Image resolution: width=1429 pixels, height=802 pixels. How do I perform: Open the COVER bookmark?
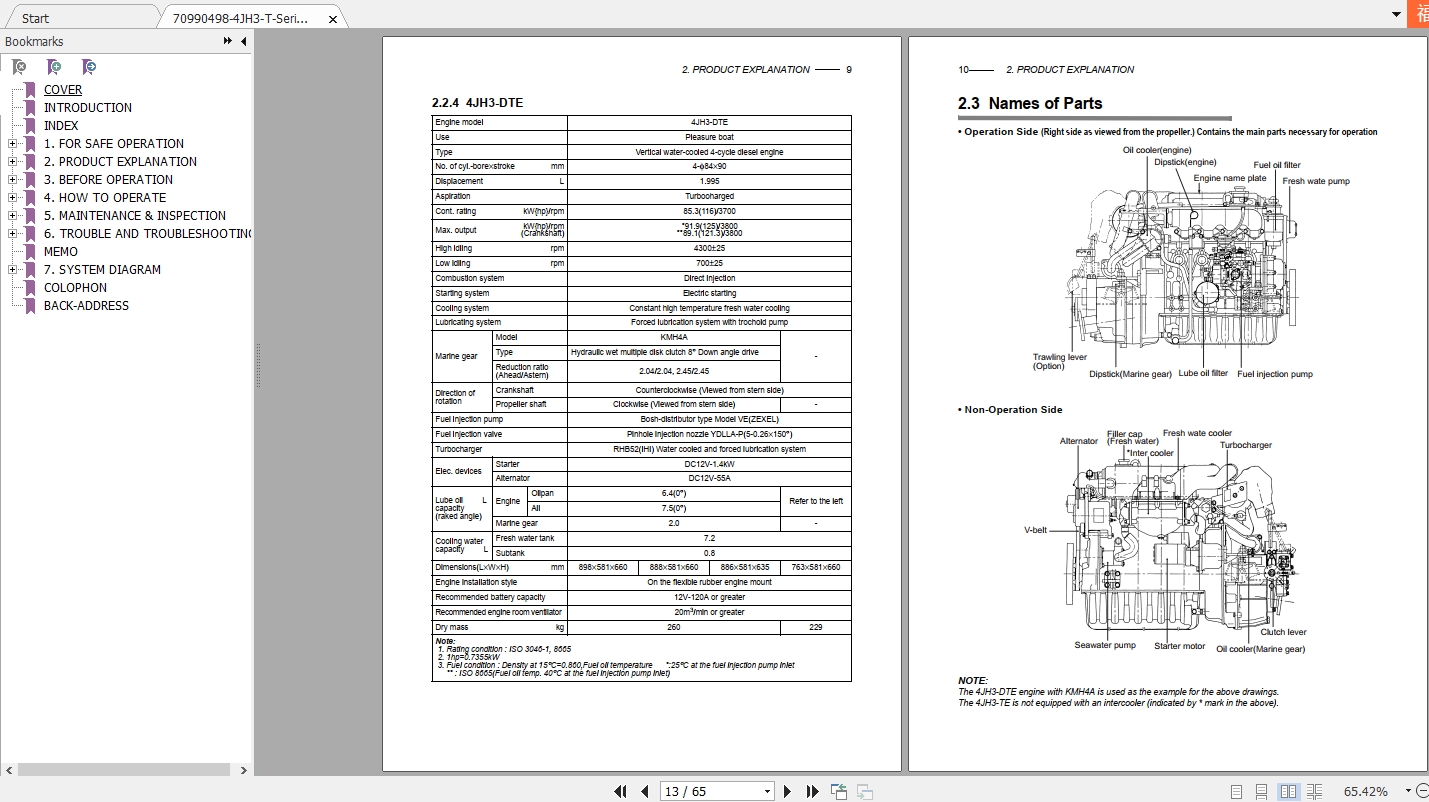point(62,89)
